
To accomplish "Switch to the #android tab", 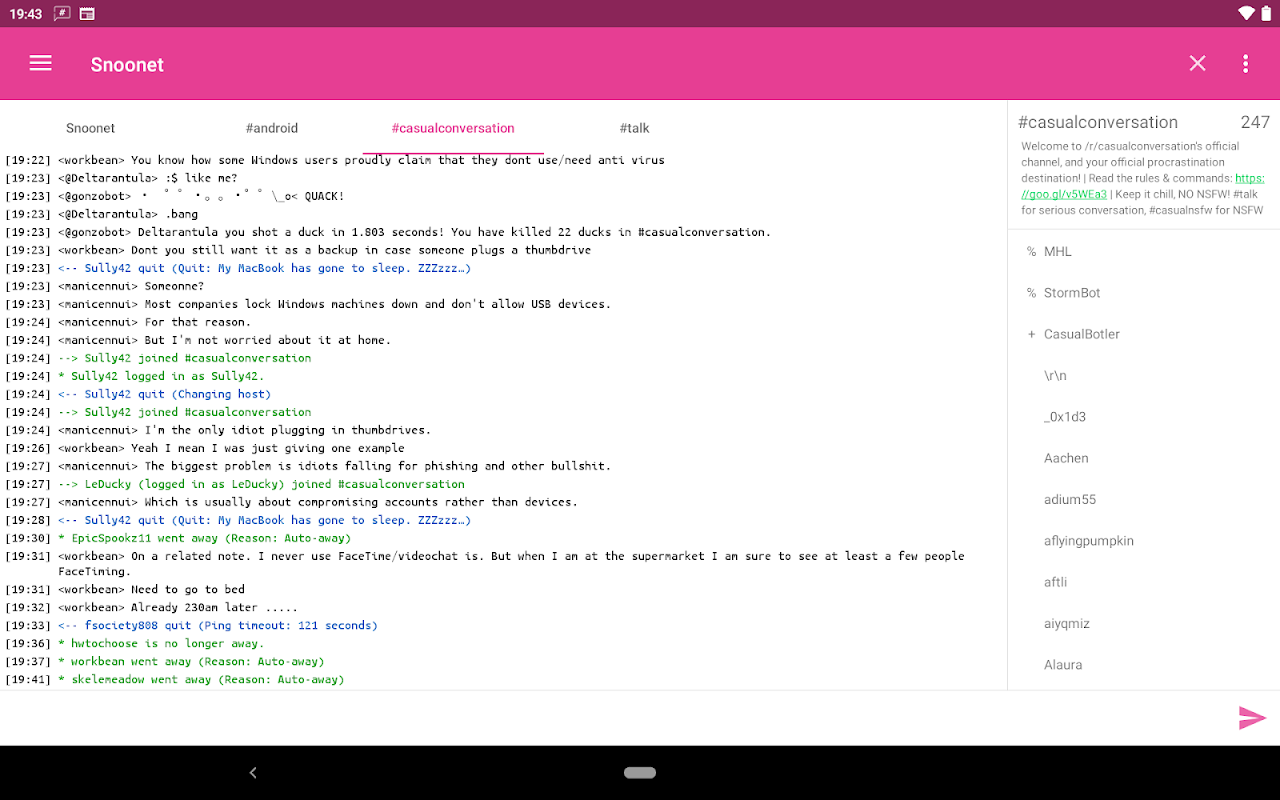I will (x=272, y=128).
